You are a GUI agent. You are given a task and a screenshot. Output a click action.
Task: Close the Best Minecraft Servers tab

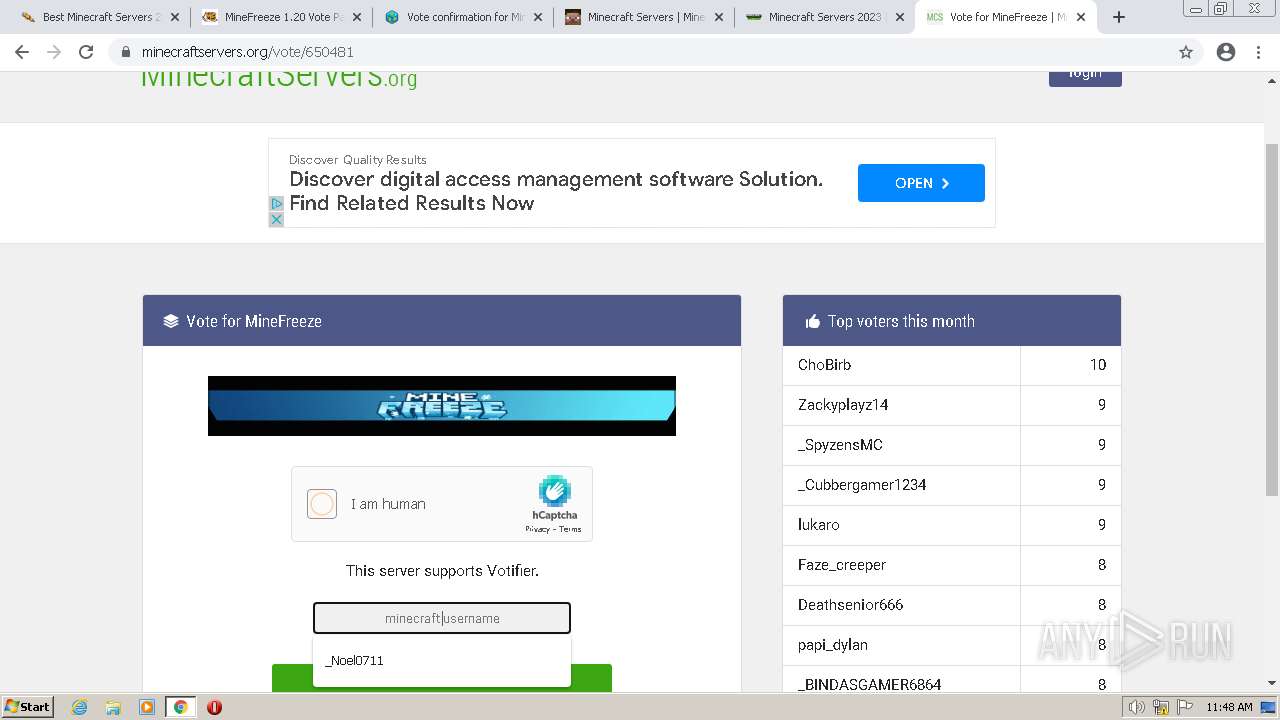click(175, 17)
